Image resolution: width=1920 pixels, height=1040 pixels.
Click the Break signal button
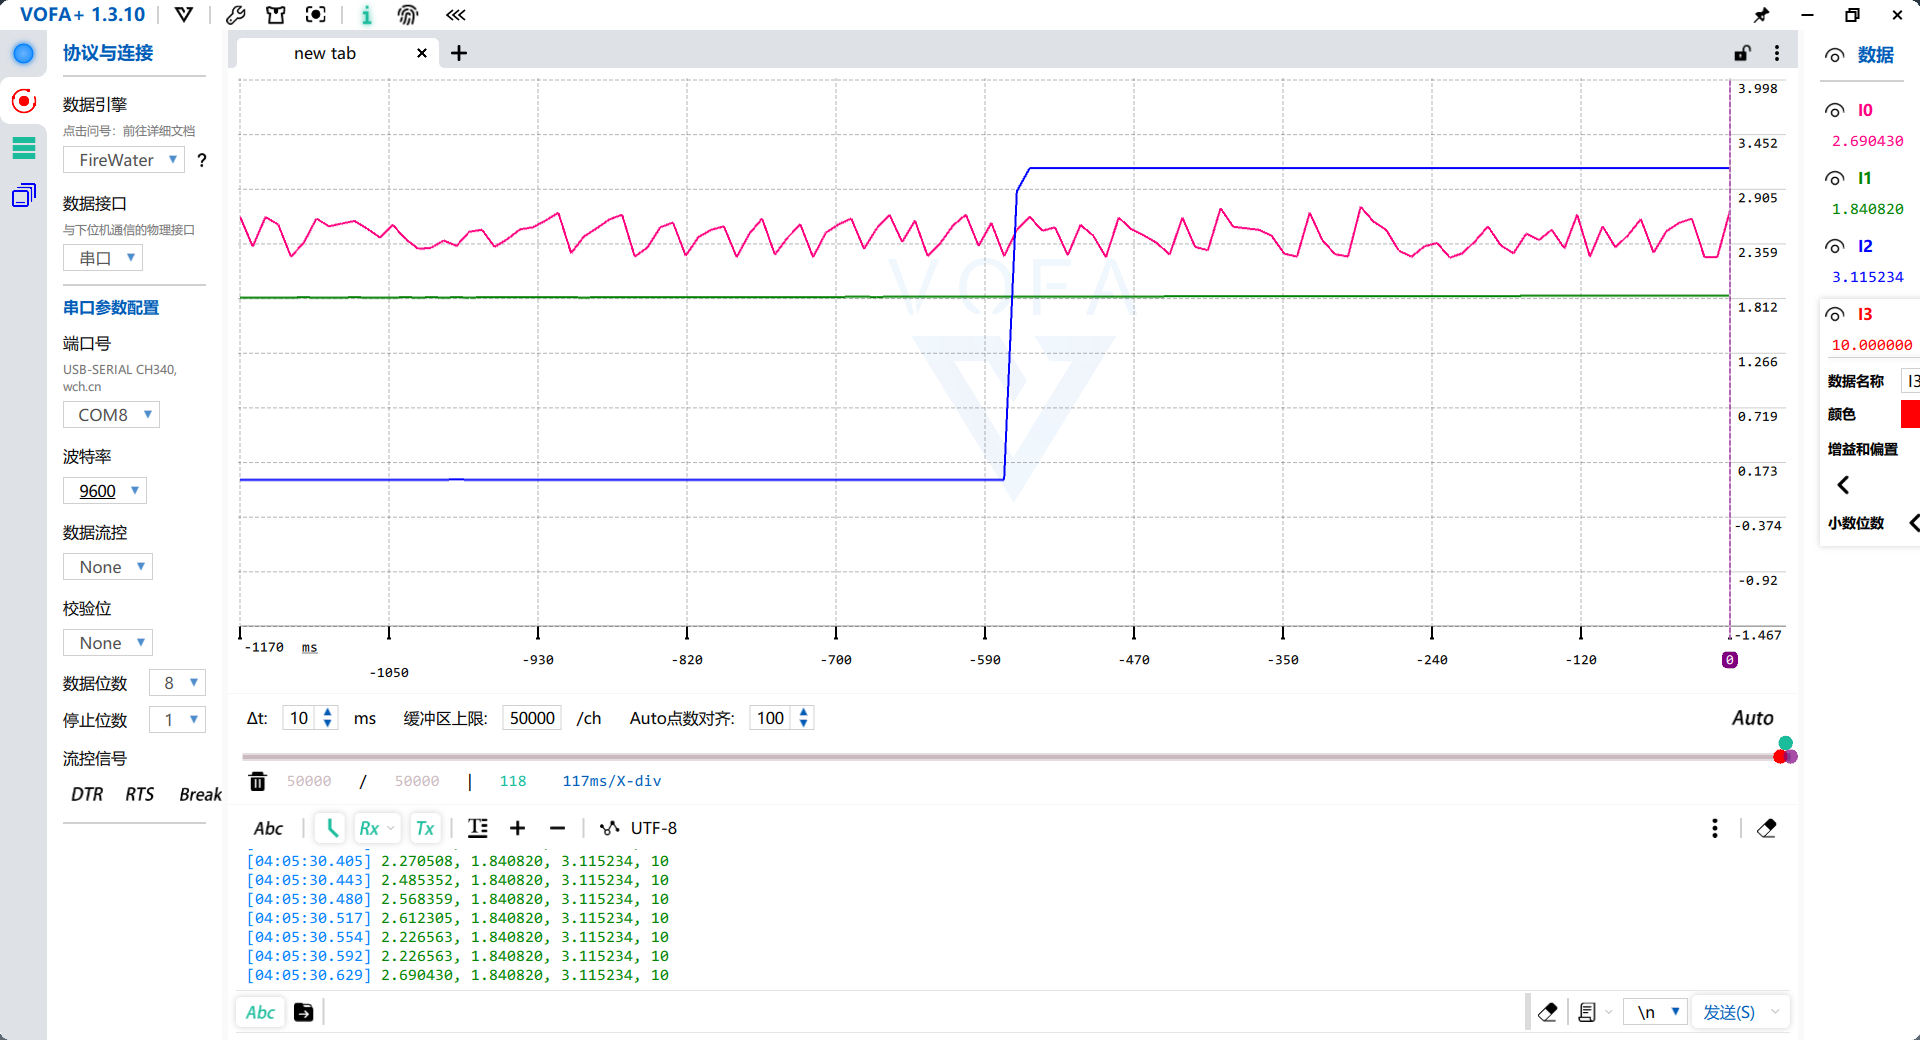pos(200,794)
